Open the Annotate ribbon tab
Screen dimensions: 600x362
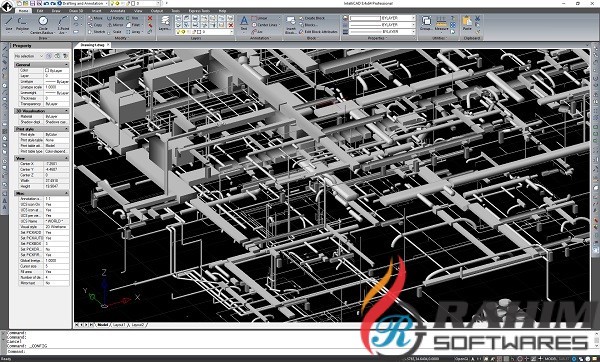click(117, 11)
